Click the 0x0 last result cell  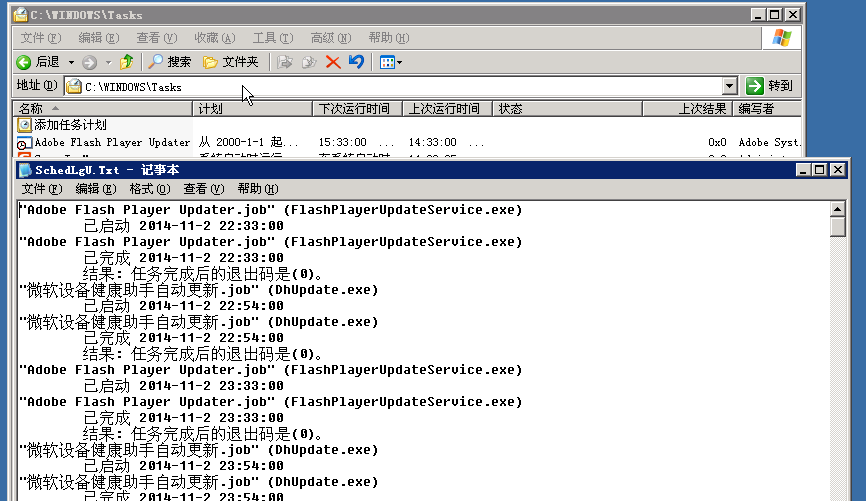pos(717,143)
